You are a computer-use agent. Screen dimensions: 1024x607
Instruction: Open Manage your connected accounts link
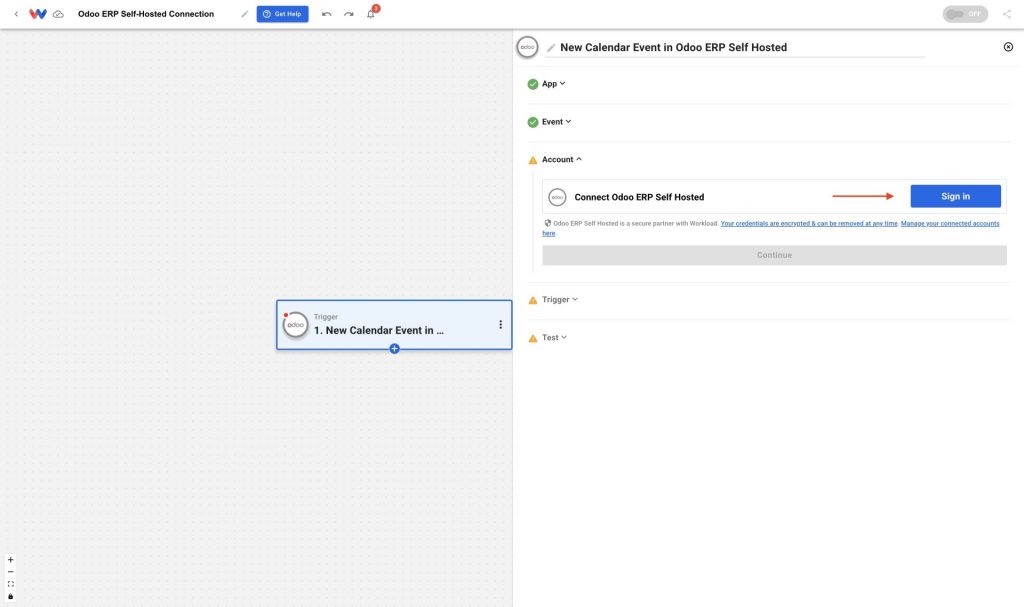point(950,223)
